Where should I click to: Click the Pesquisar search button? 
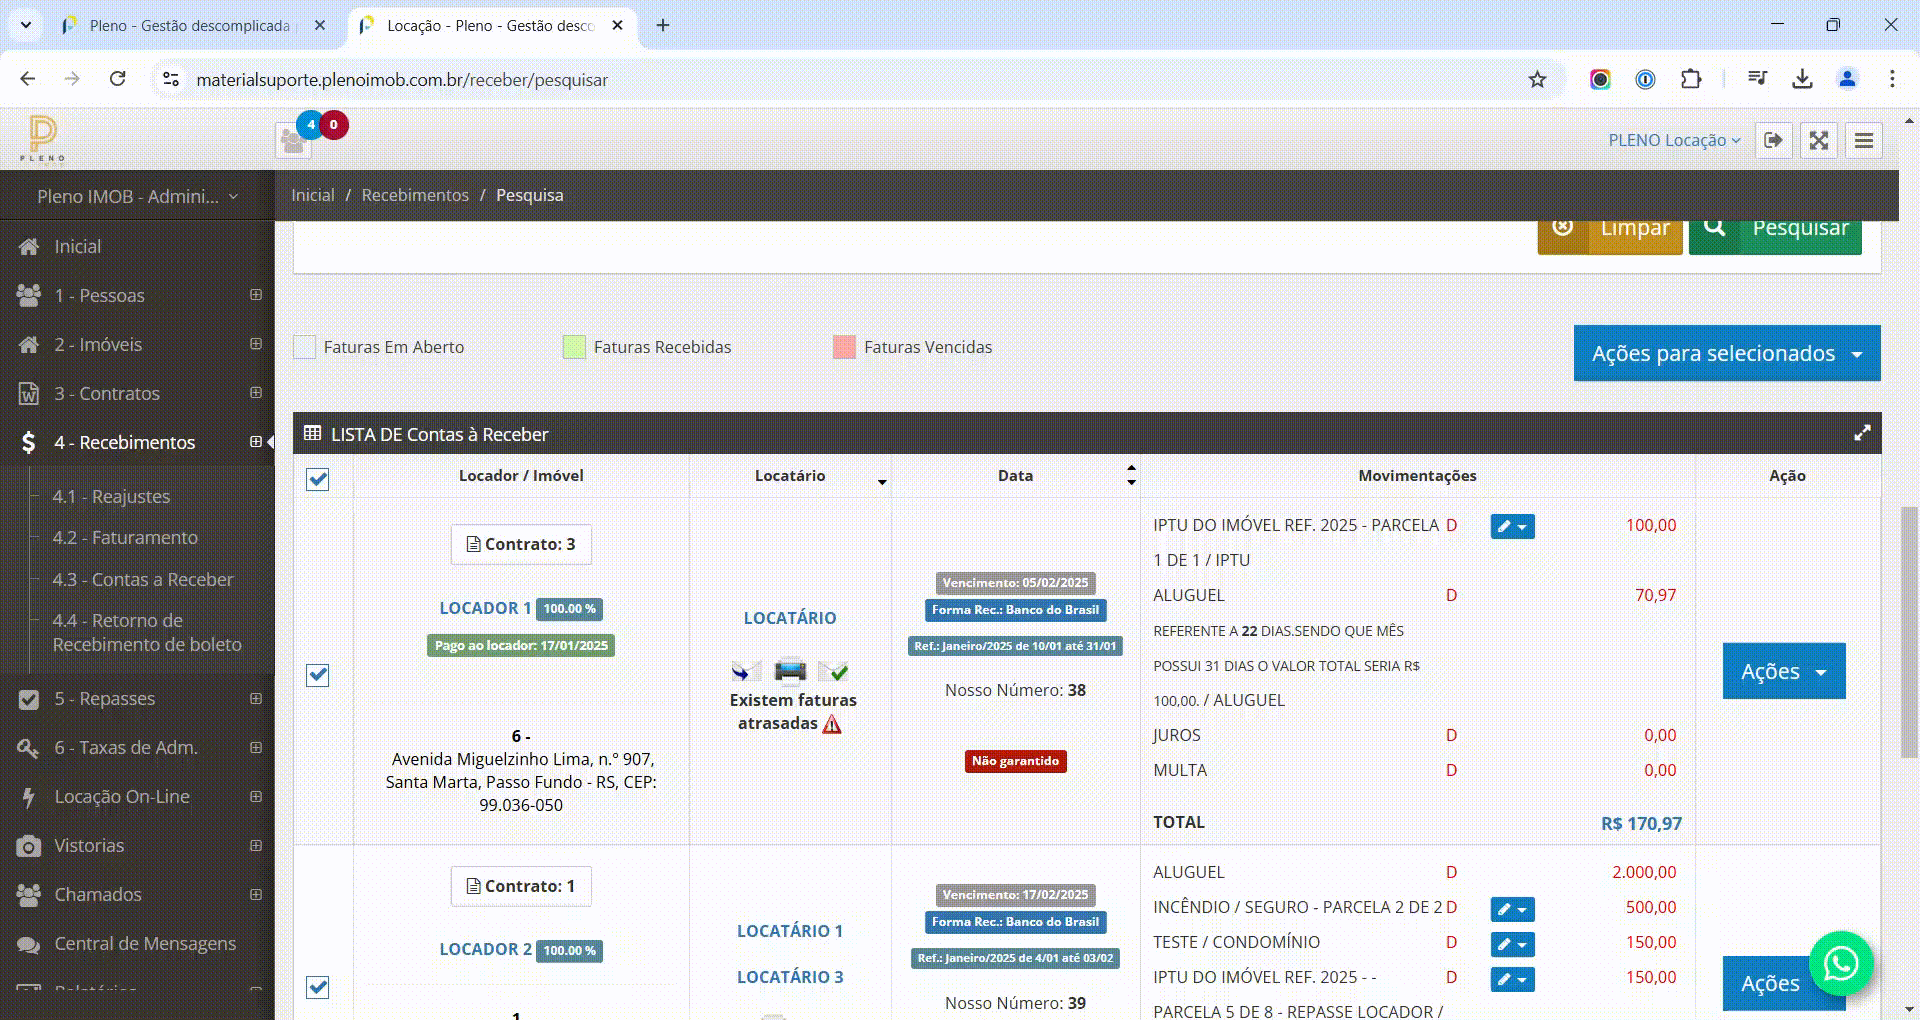[x=1775, y=228]
